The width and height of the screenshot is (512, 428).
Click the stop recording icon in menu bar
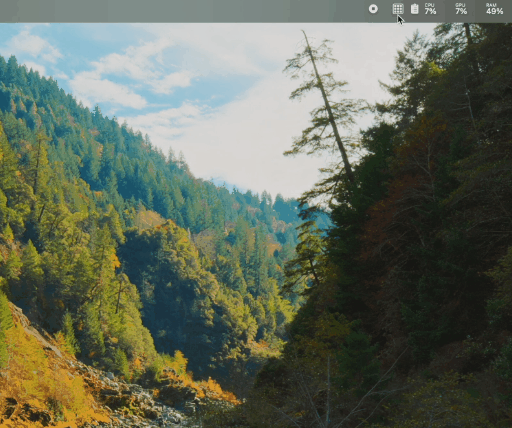(373, 9)
